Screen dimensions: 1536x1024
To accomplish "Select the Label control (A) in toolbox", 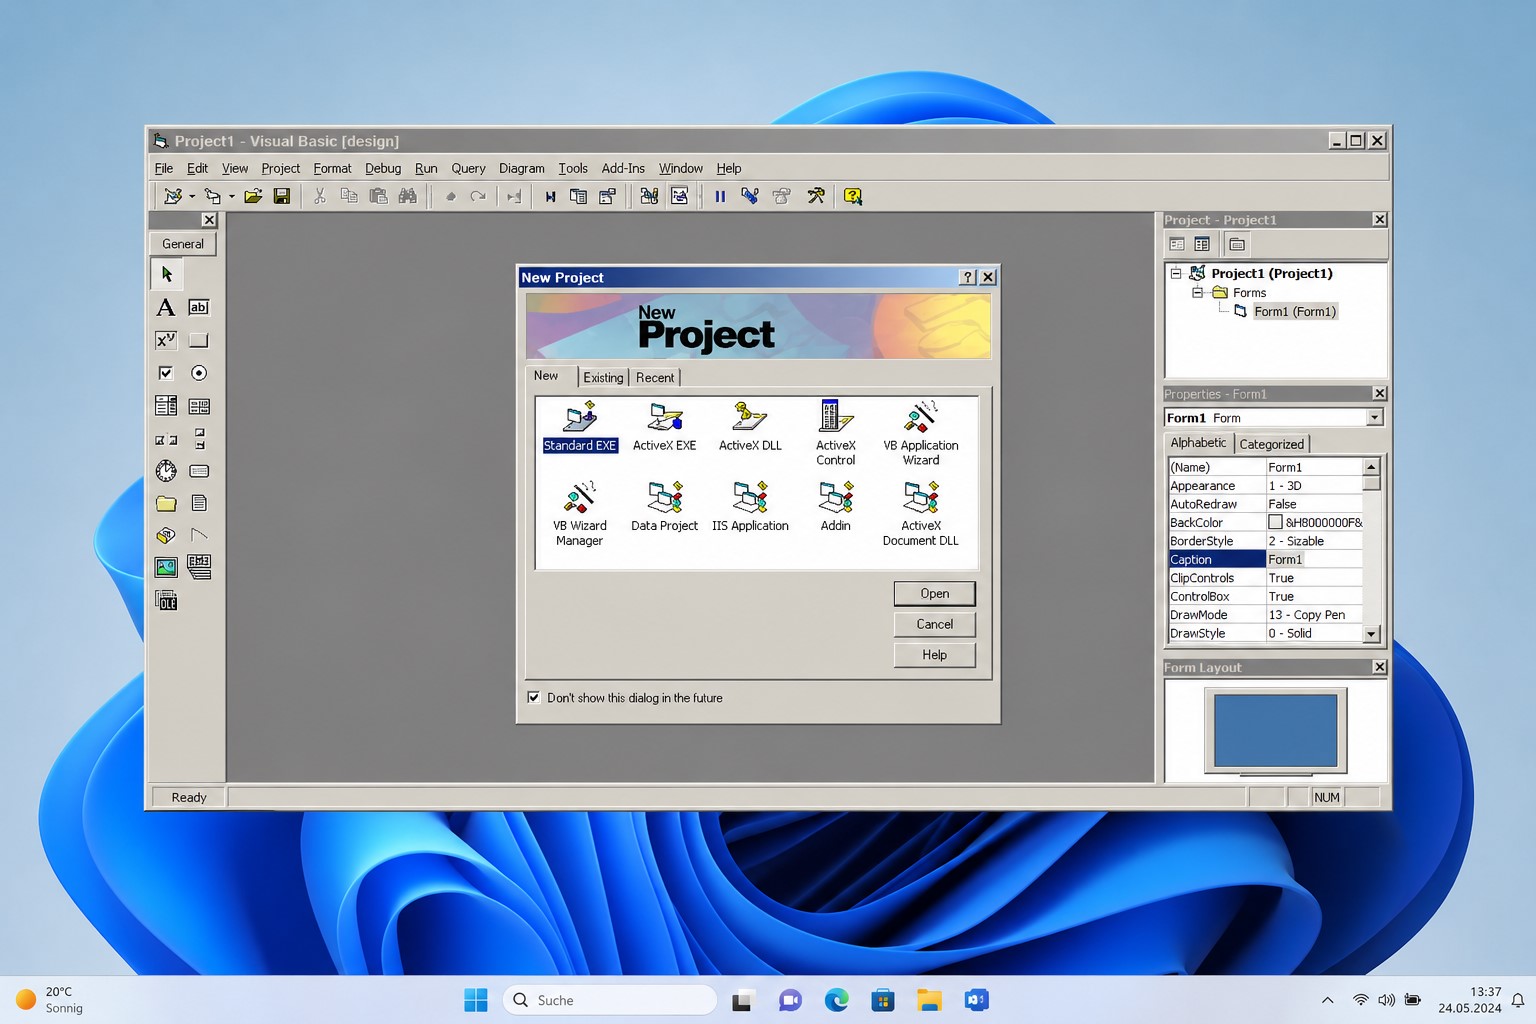I will (x=166, y=307).
